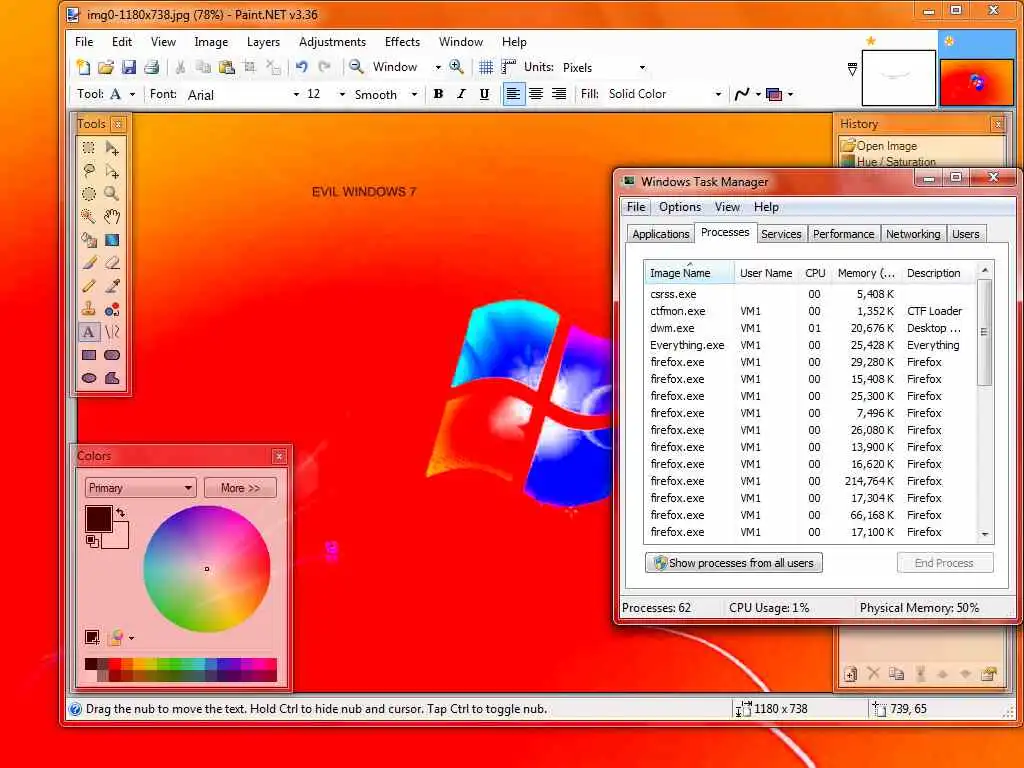Pick a hue on the color wheel
Image resolution: width=1024 pixels, height=768 pixels.
(x=207, y=569)
